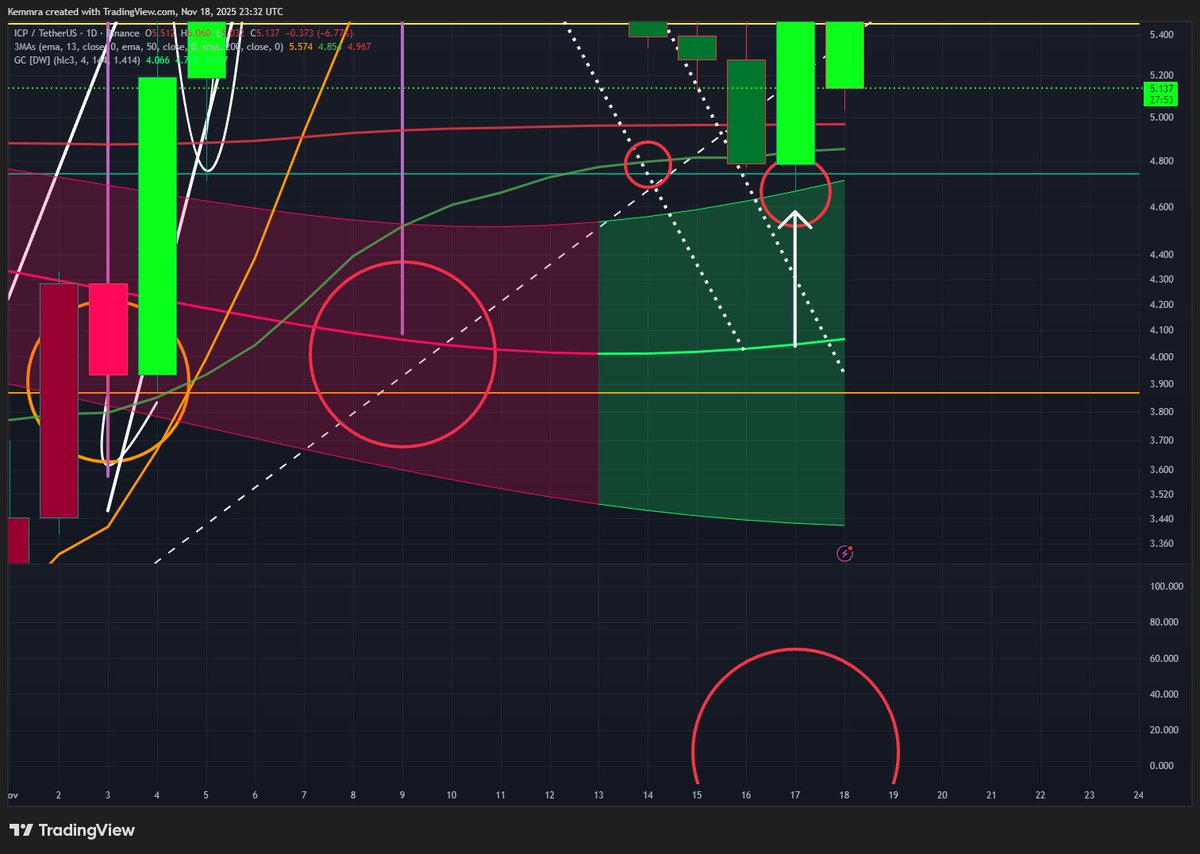Image resolution: width=1200 pixels, height=854 pixels.
Task: Click the 5.400 price scale label
Action: (1160, 36)
